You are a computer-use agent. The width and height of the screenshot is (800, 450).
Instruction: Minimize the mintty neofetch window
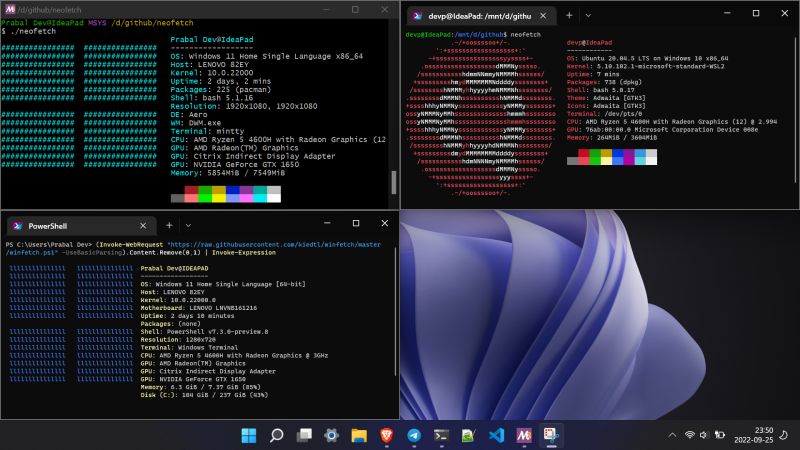coord(327,9)
